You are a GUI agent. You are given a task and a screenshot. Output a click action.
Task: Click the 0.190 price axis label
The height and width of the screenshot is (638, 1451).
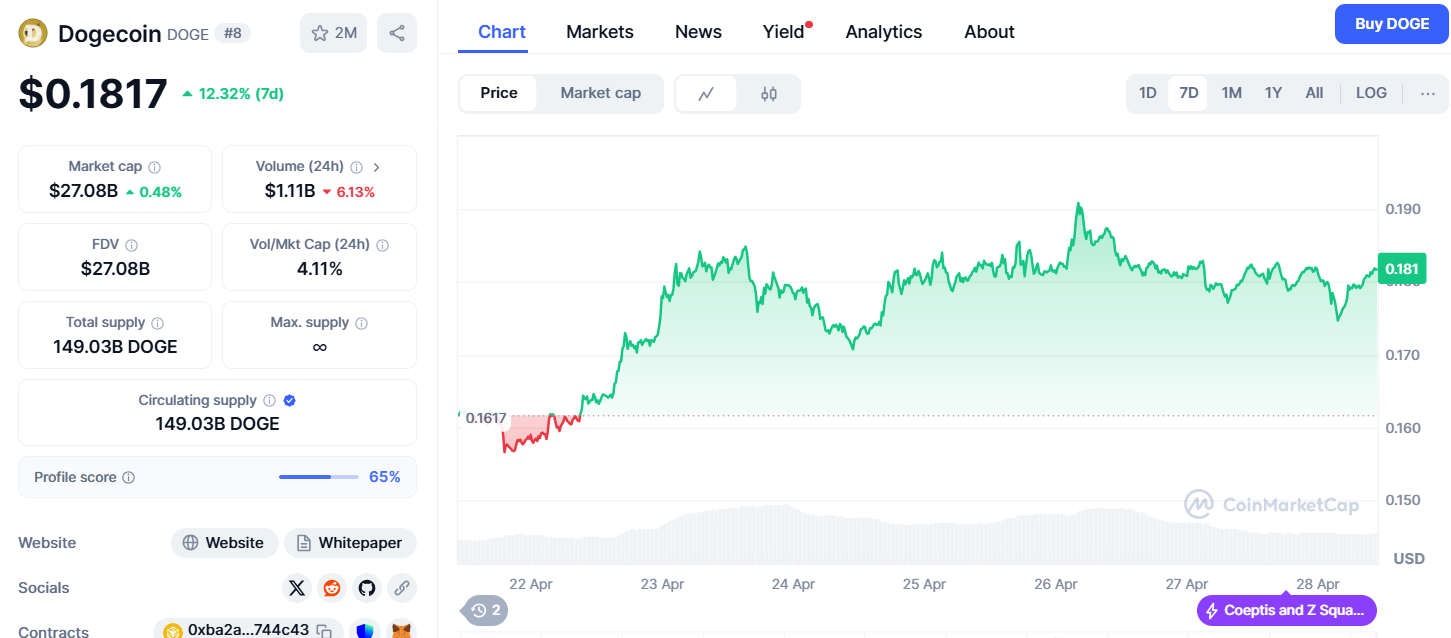pos(1403,209)
